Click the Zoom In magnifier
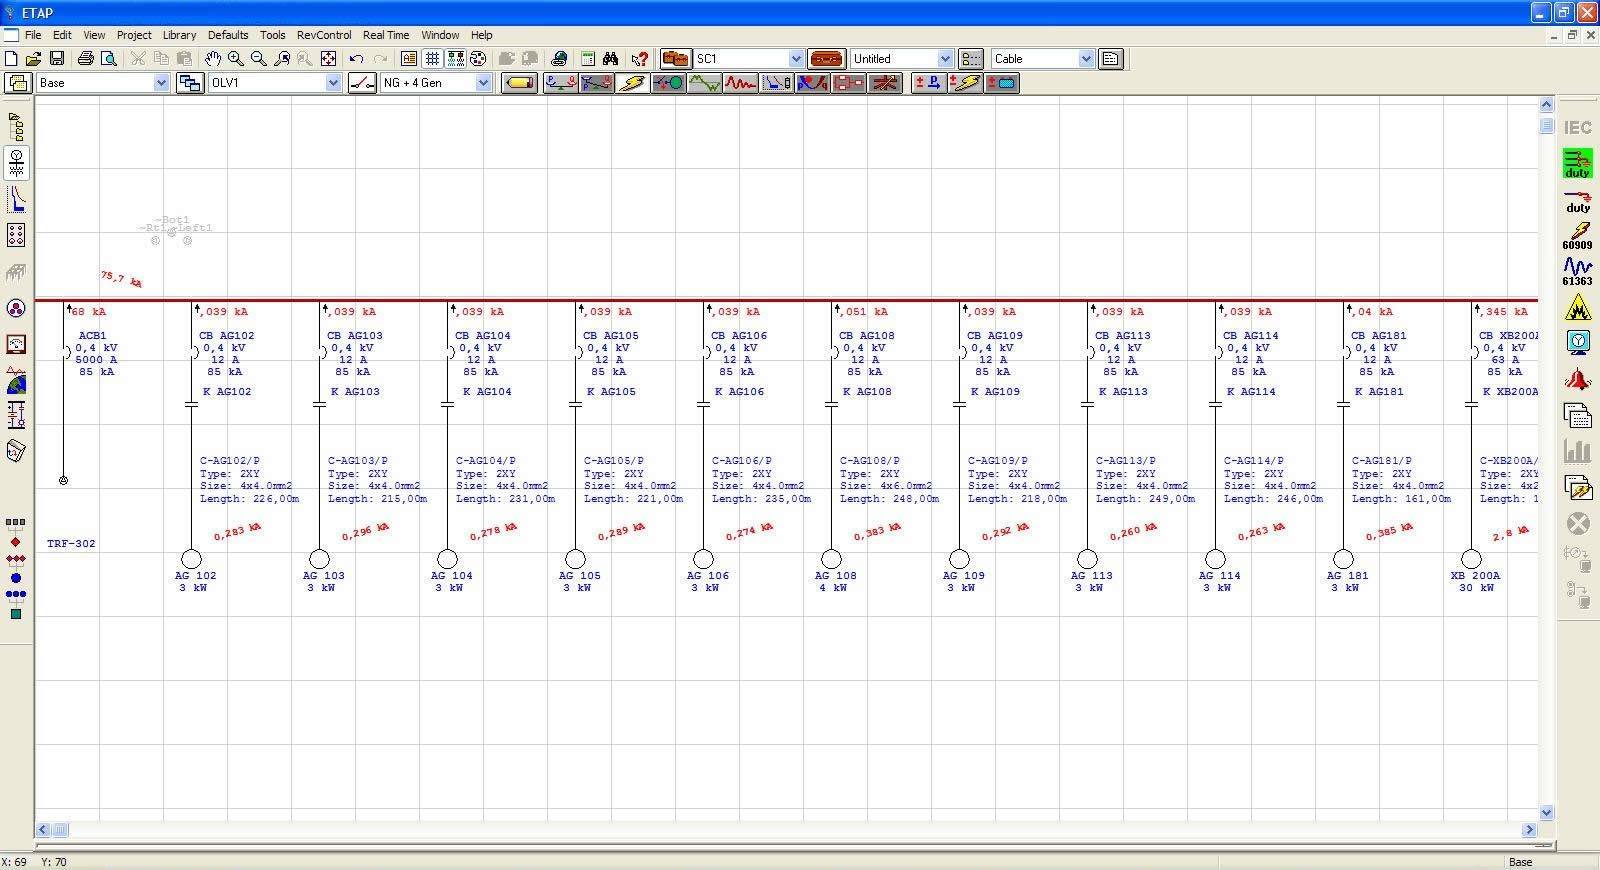1600x870 pixels. 236,59
